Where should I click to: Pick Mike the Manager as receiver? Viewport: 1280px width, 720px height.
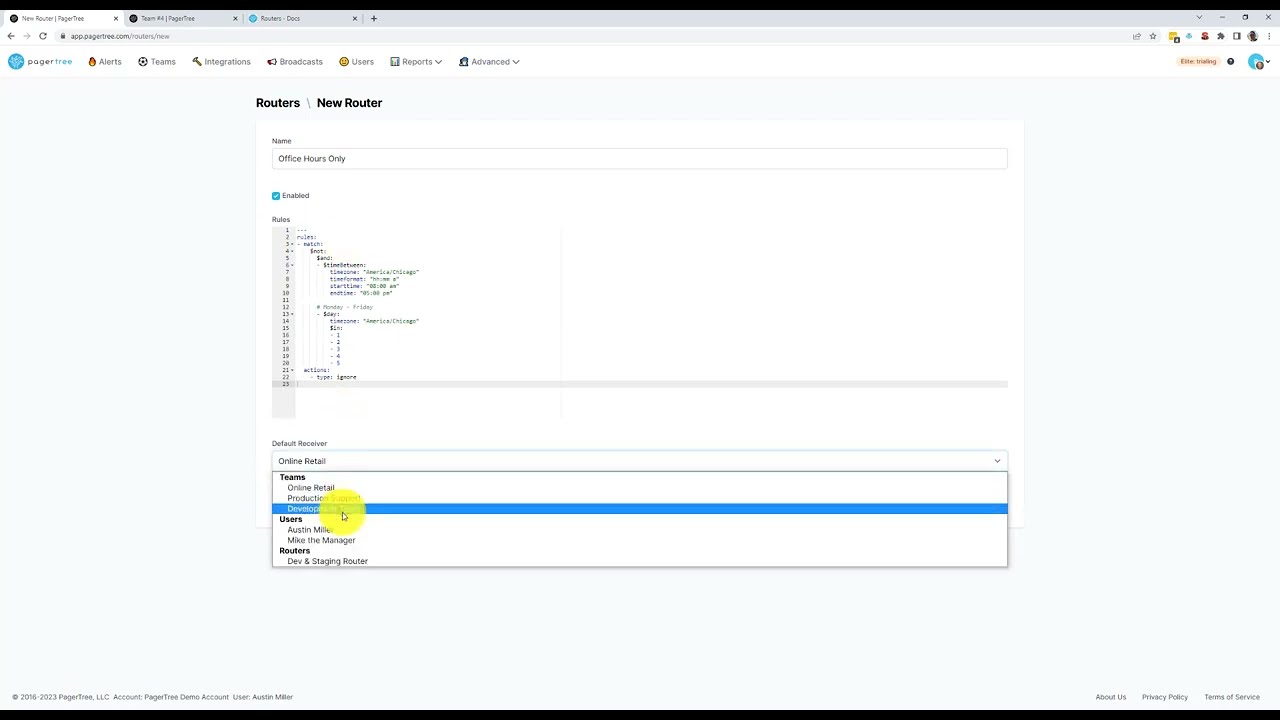tap(639, 540)
